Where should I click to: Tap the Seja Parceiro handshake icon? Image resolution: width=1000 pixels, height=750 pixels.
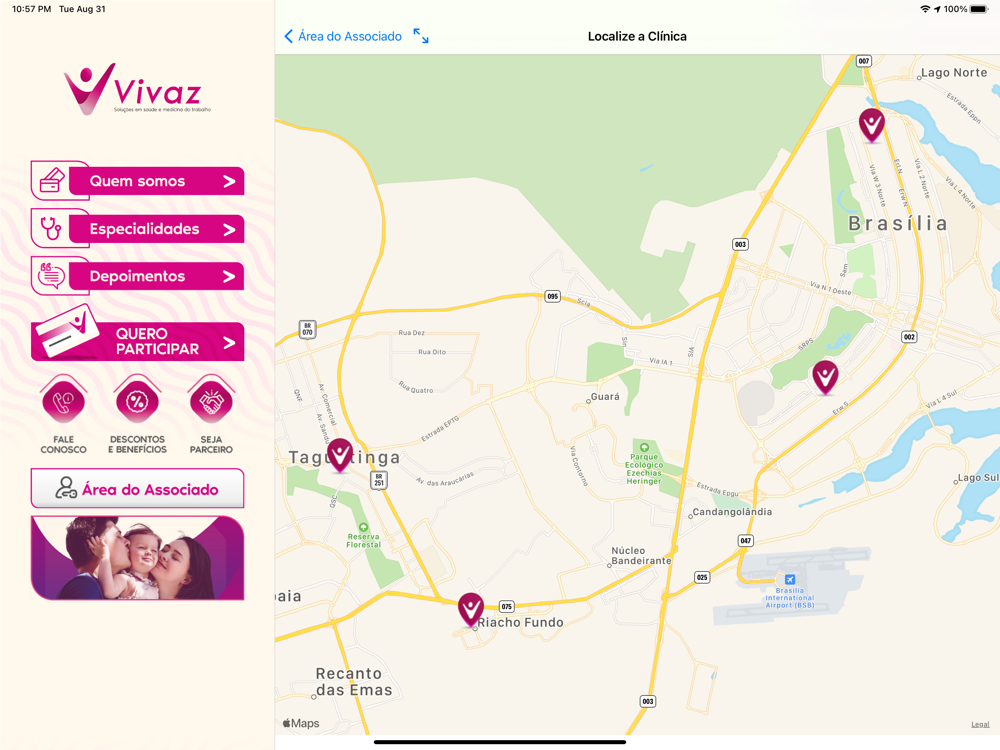tap(211, 401)
